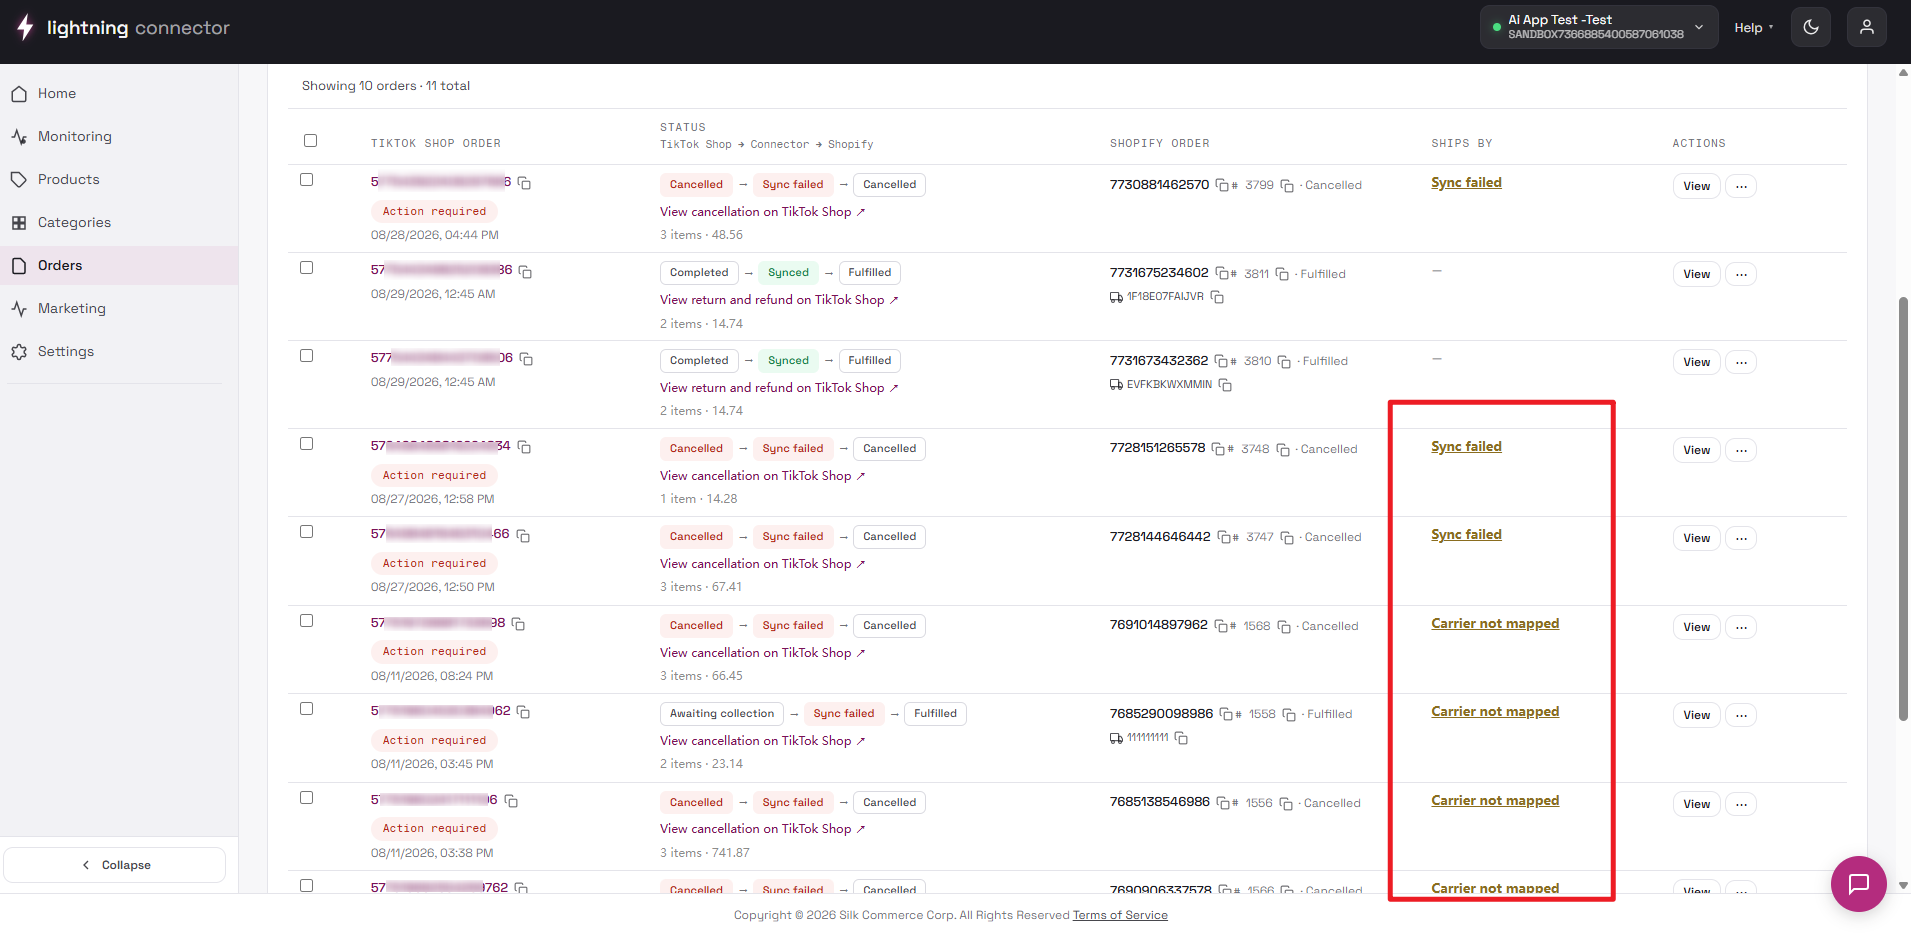Check the order dated 08/11/2026, 08:24 PM
The height and width of the screenshot is (933, 1911).
(x=307, y=621)
